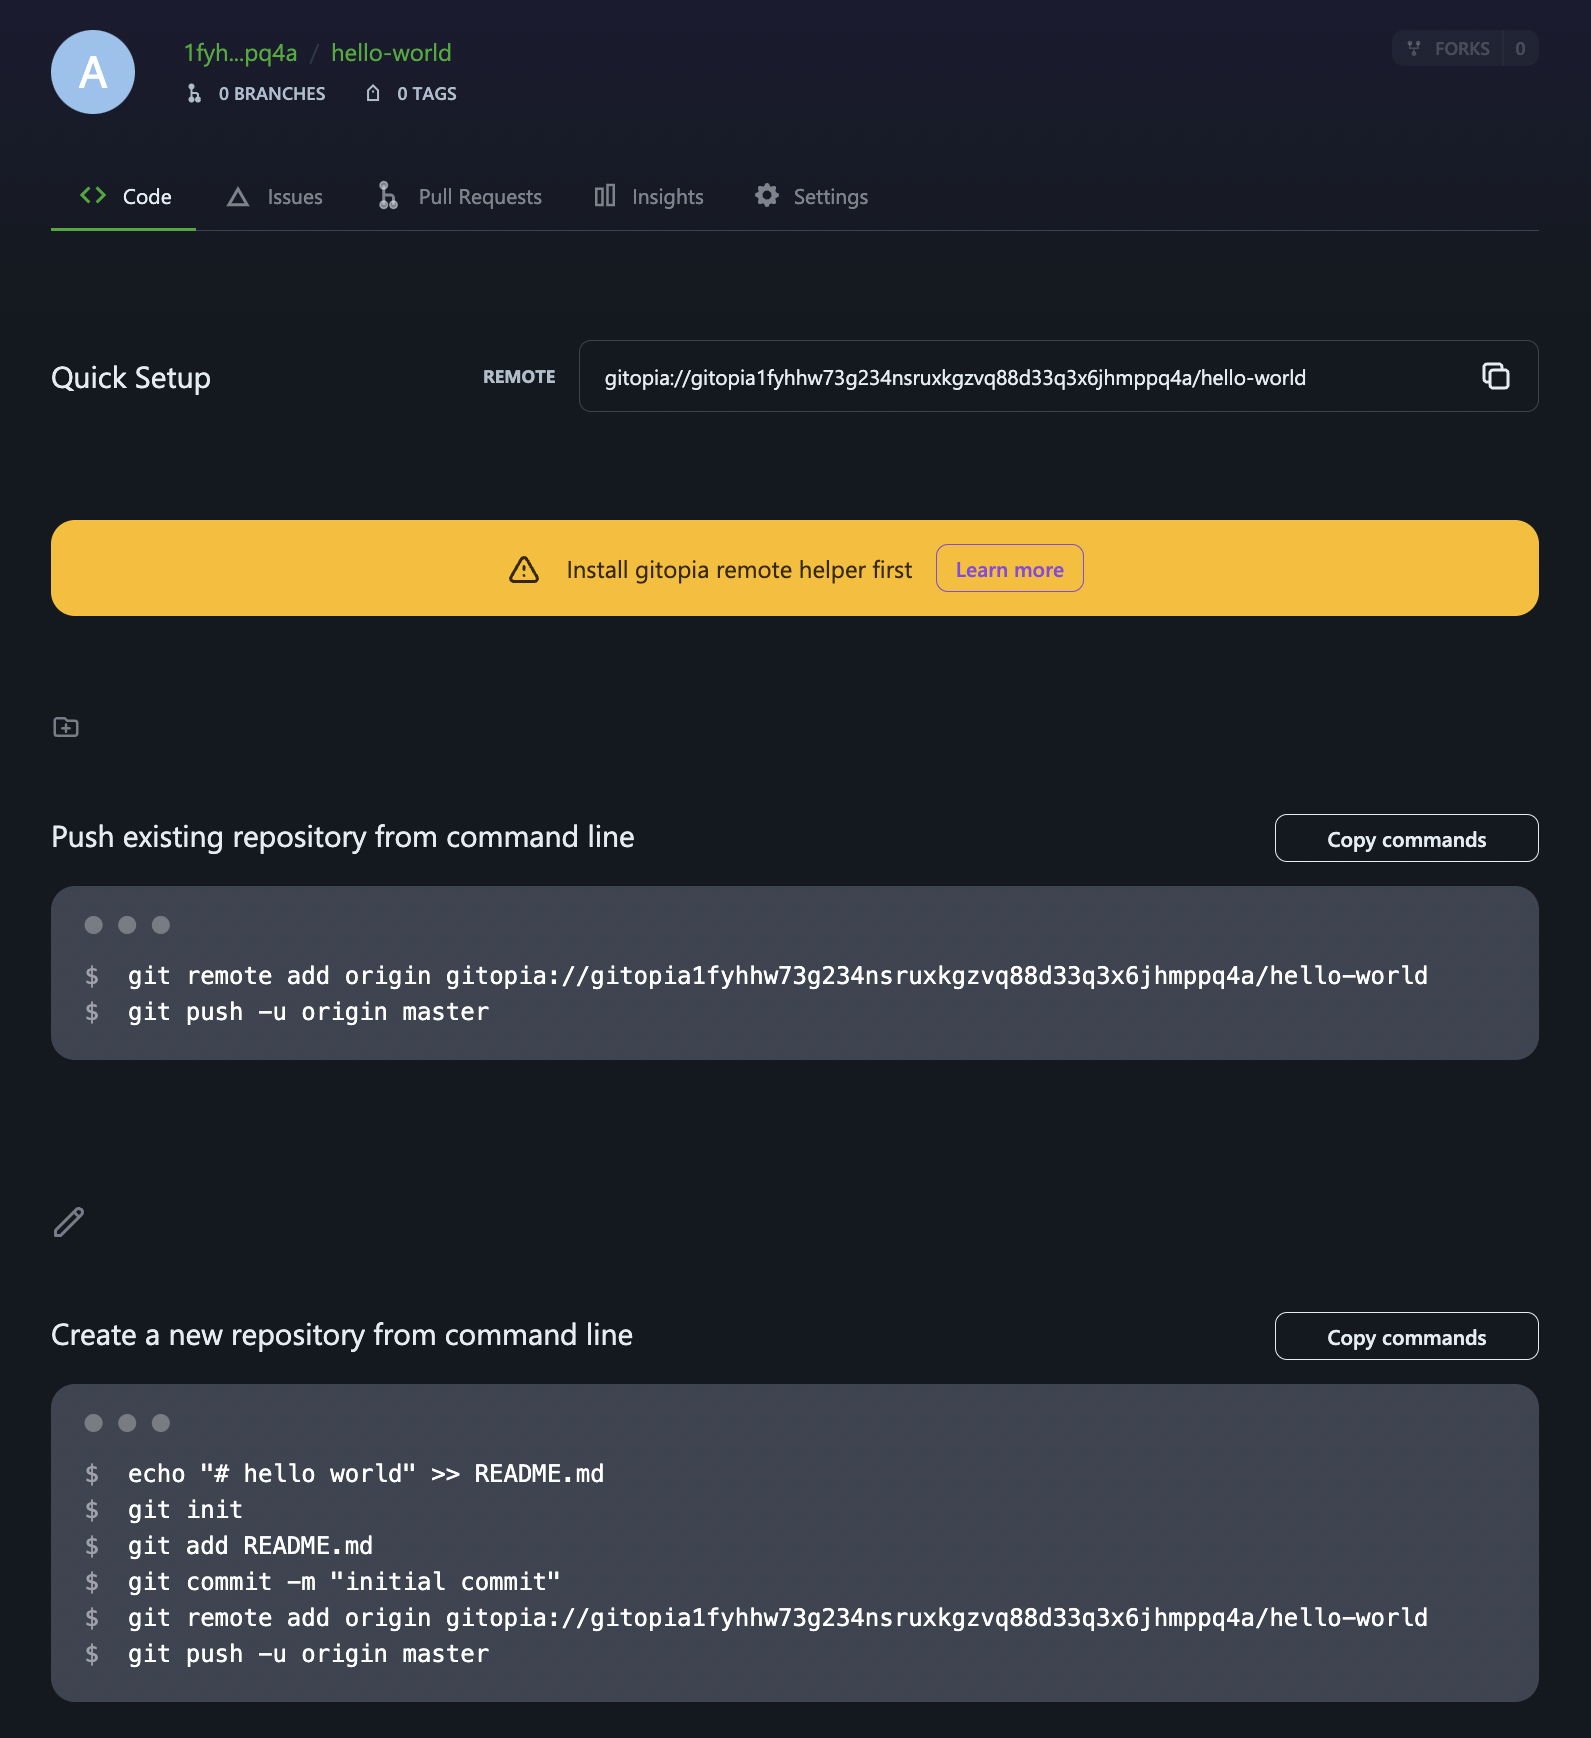This screenshot has height=1738, width=1591.
Task: Click the fork count 0
Action: [x=1520, y=49]
